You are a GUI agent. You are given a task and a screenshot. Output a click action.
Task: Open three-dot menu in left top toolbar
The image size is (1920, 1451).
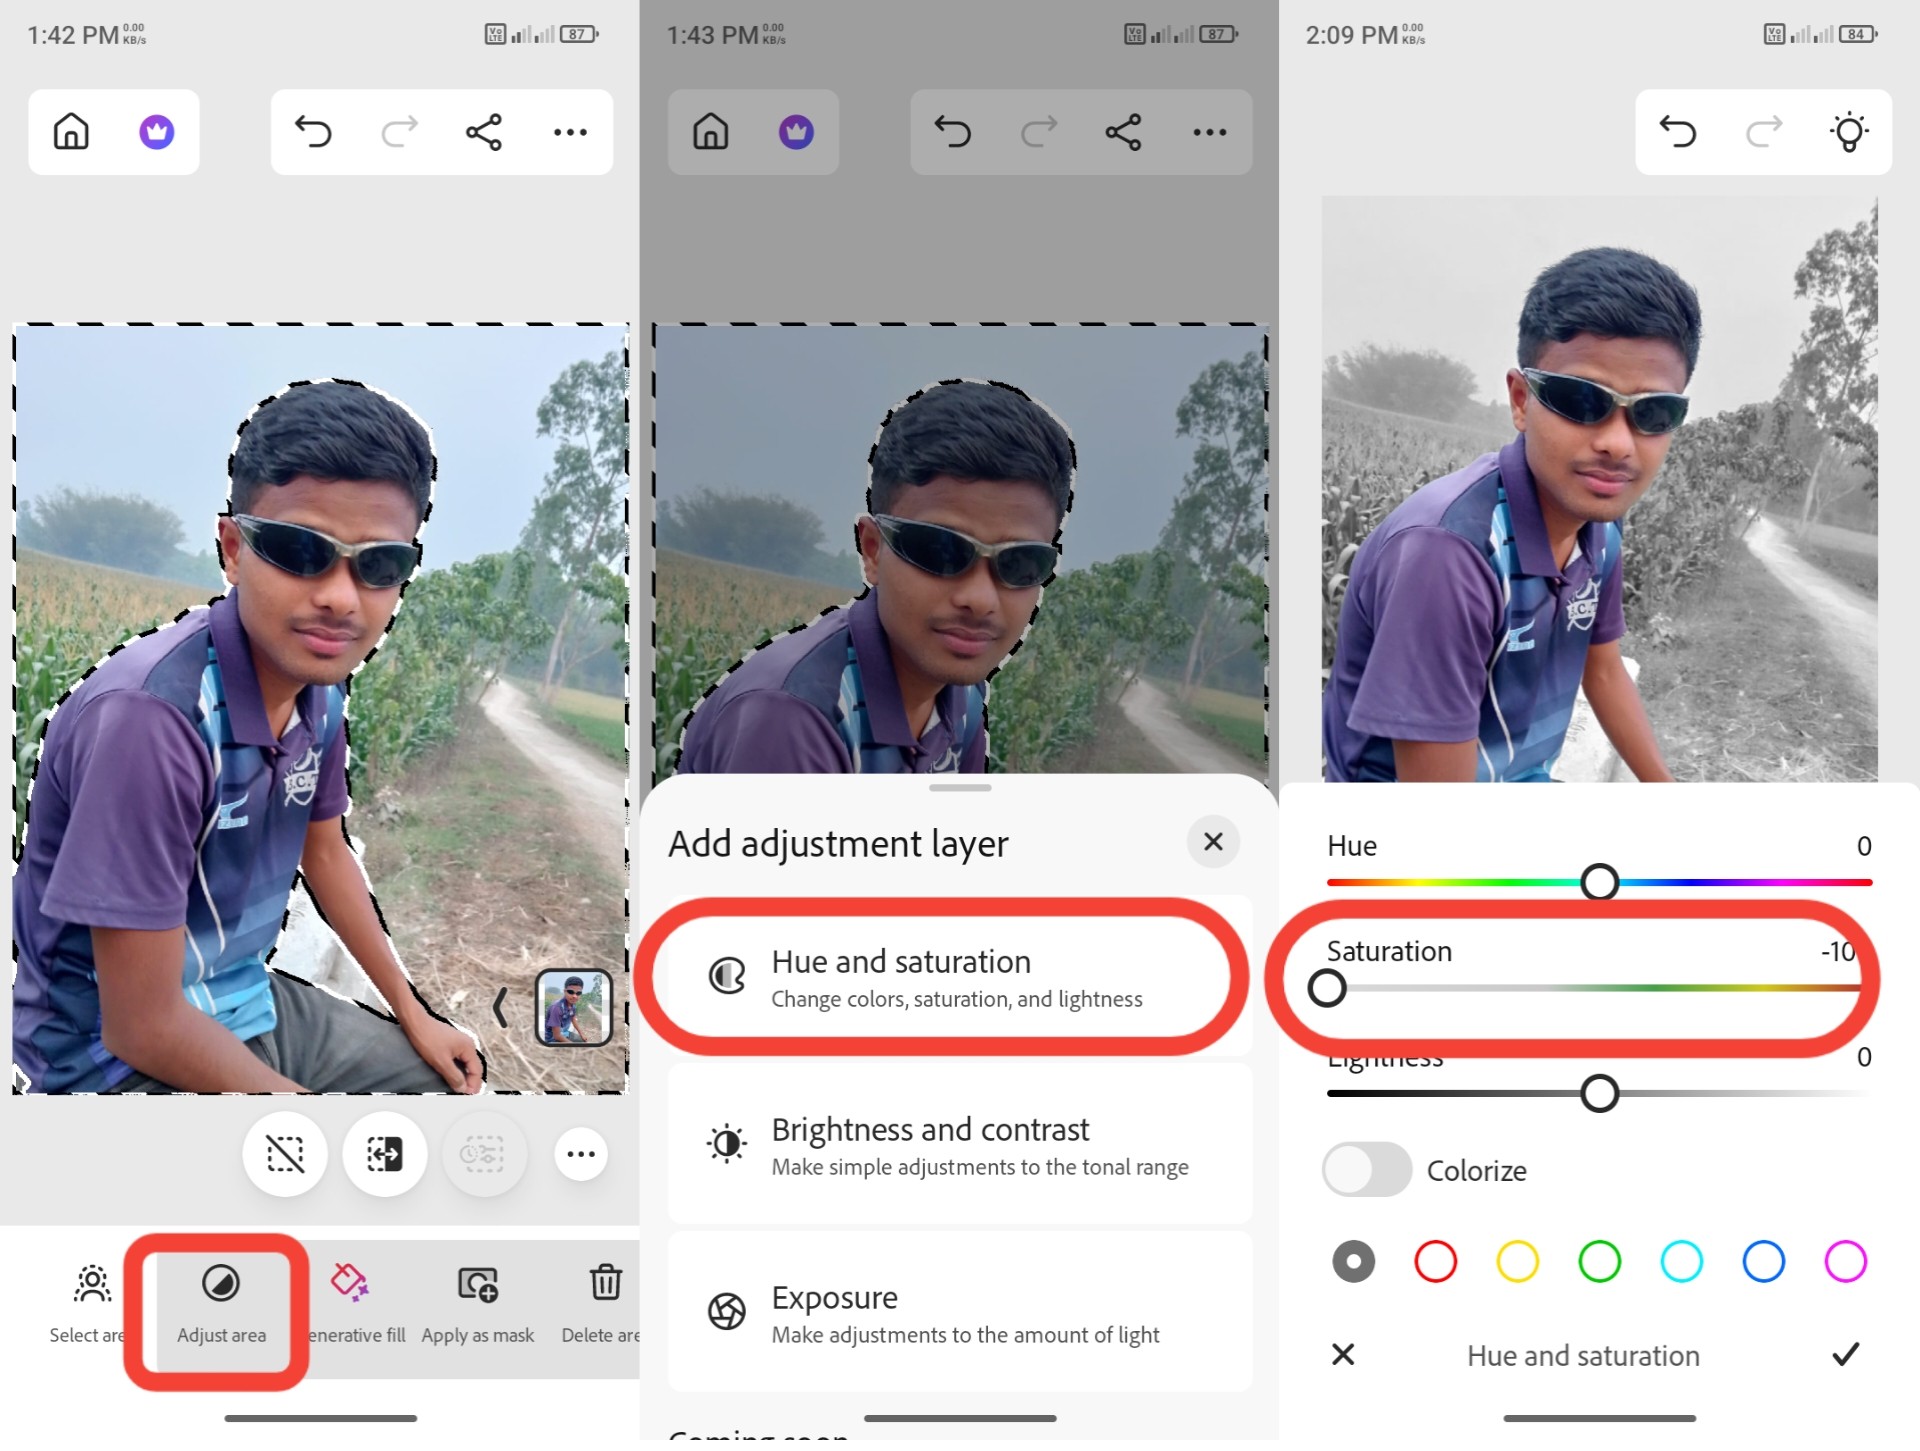pyautogui.click(x=570, y=132)
